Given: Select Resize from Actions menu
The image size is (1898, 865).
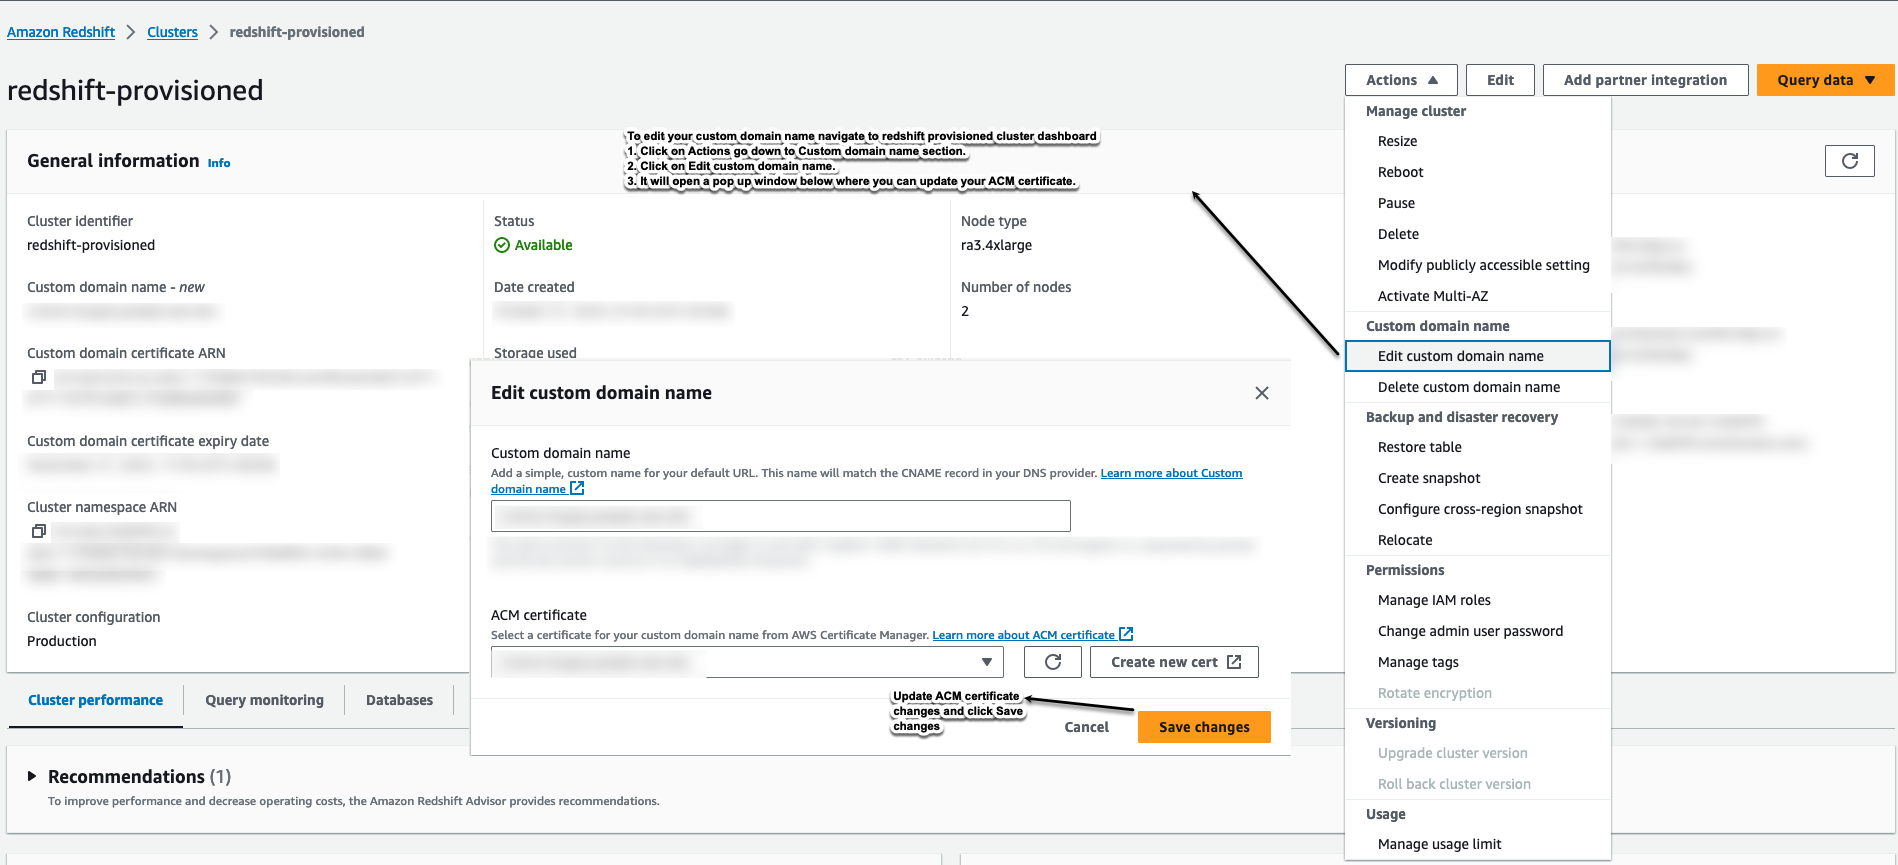Looking at the screenshot, I should click(x=1478, y=141).
